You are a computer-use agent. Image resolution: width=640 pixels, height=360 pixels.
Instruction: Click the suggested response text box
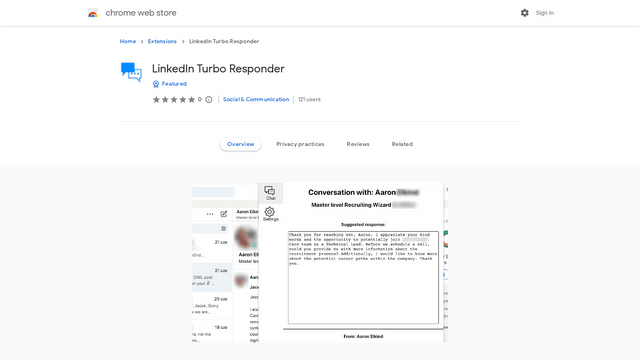363,277
